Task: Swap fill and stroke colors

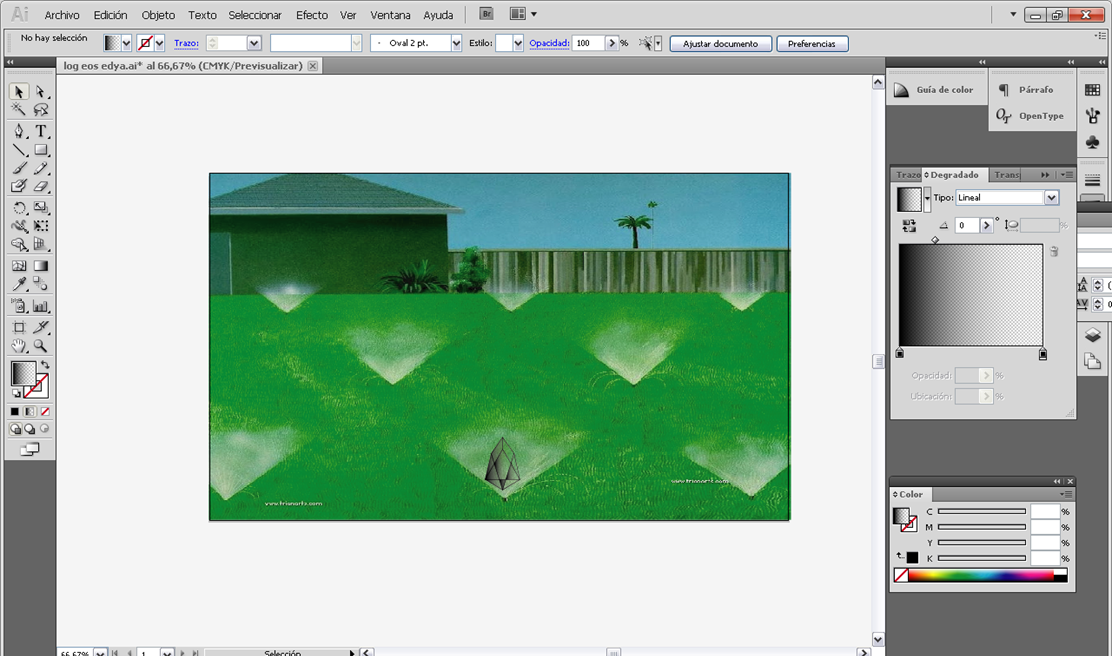Action: (45, 366)
